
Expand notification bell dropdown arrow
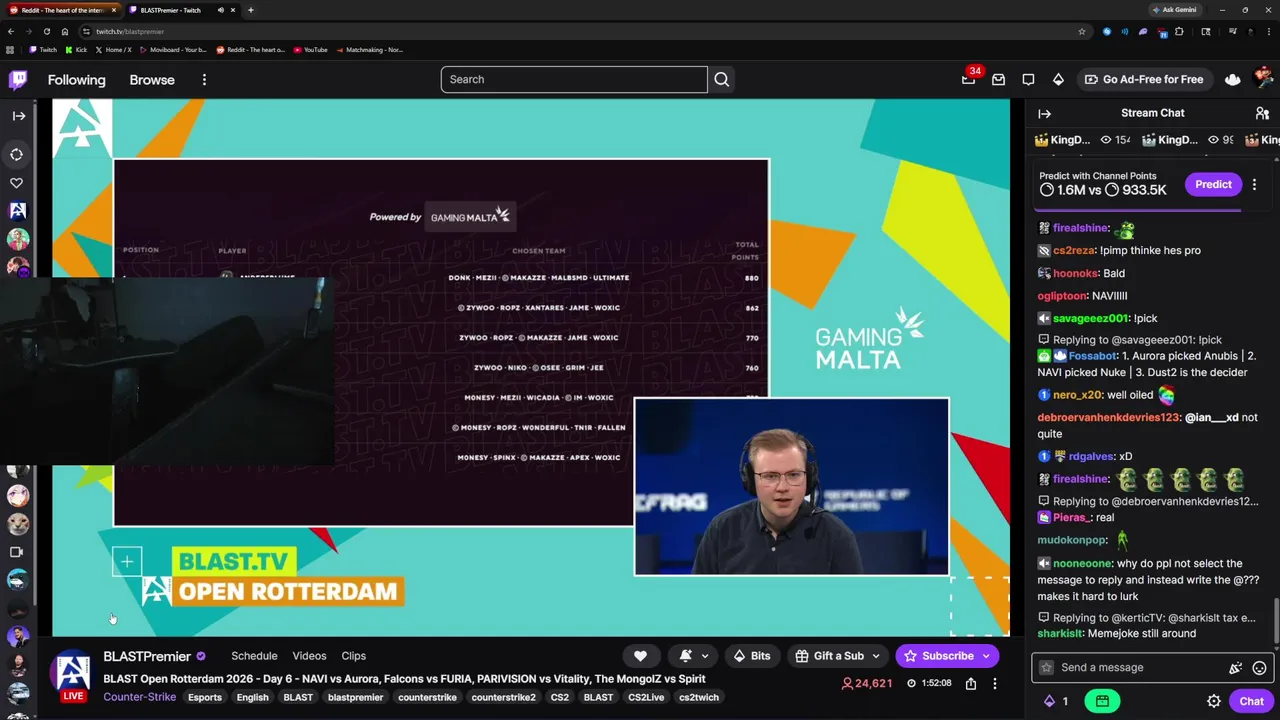(x=705, y=656)
